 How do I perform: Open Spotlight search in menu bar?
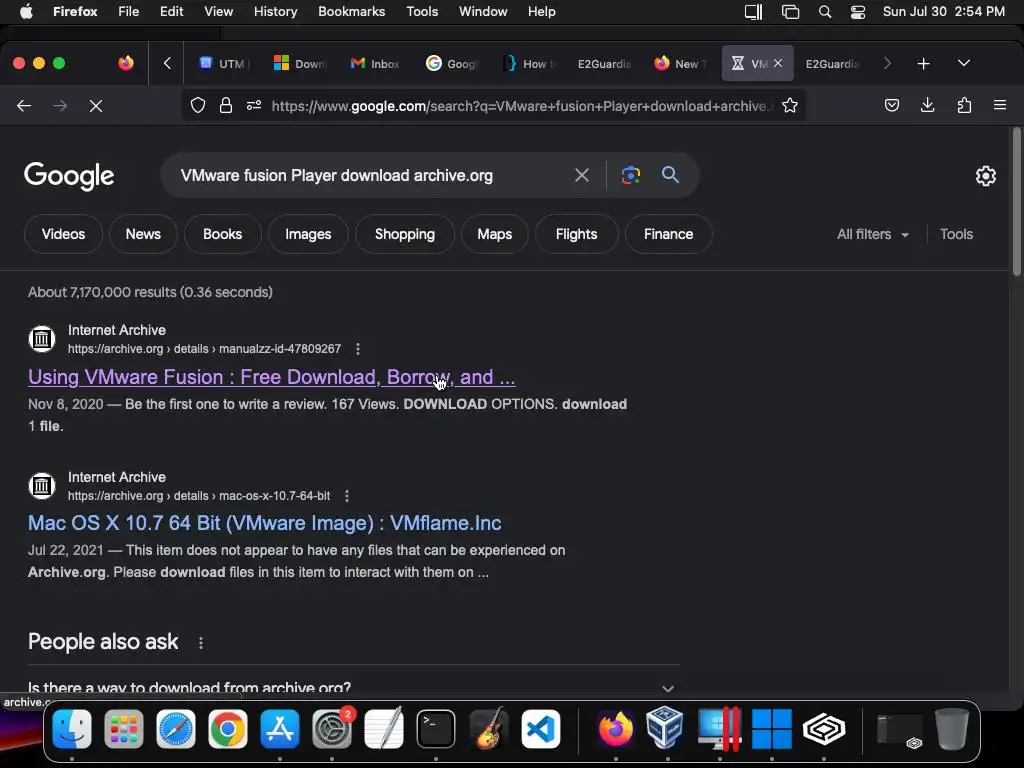pos(825,12)
